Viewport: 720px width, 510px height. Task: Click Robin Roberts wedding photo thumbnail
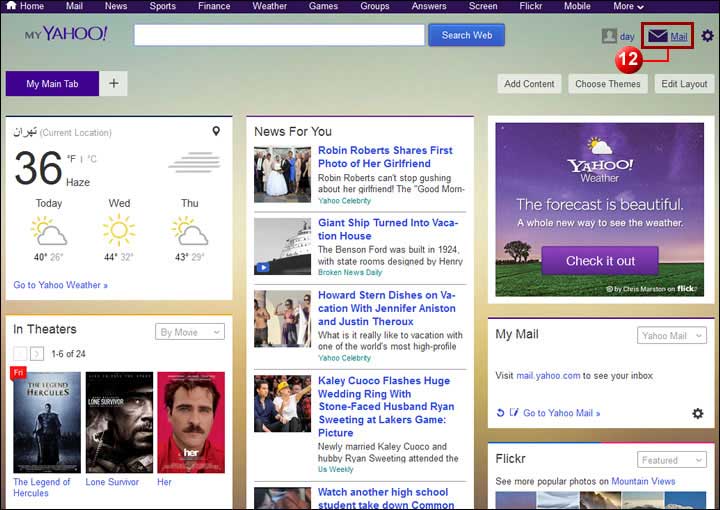[x=282, y=174]
